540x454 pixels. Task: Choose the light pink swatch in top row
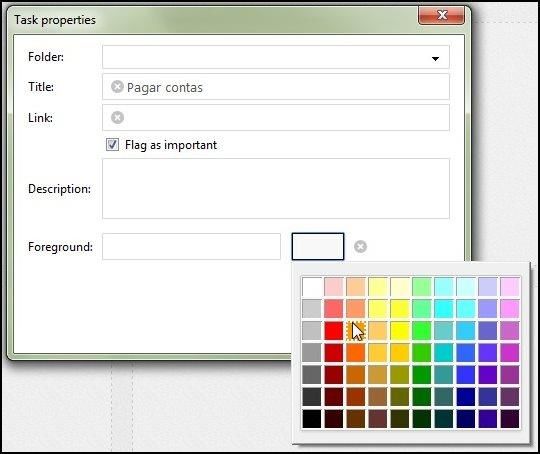[334, 287]
